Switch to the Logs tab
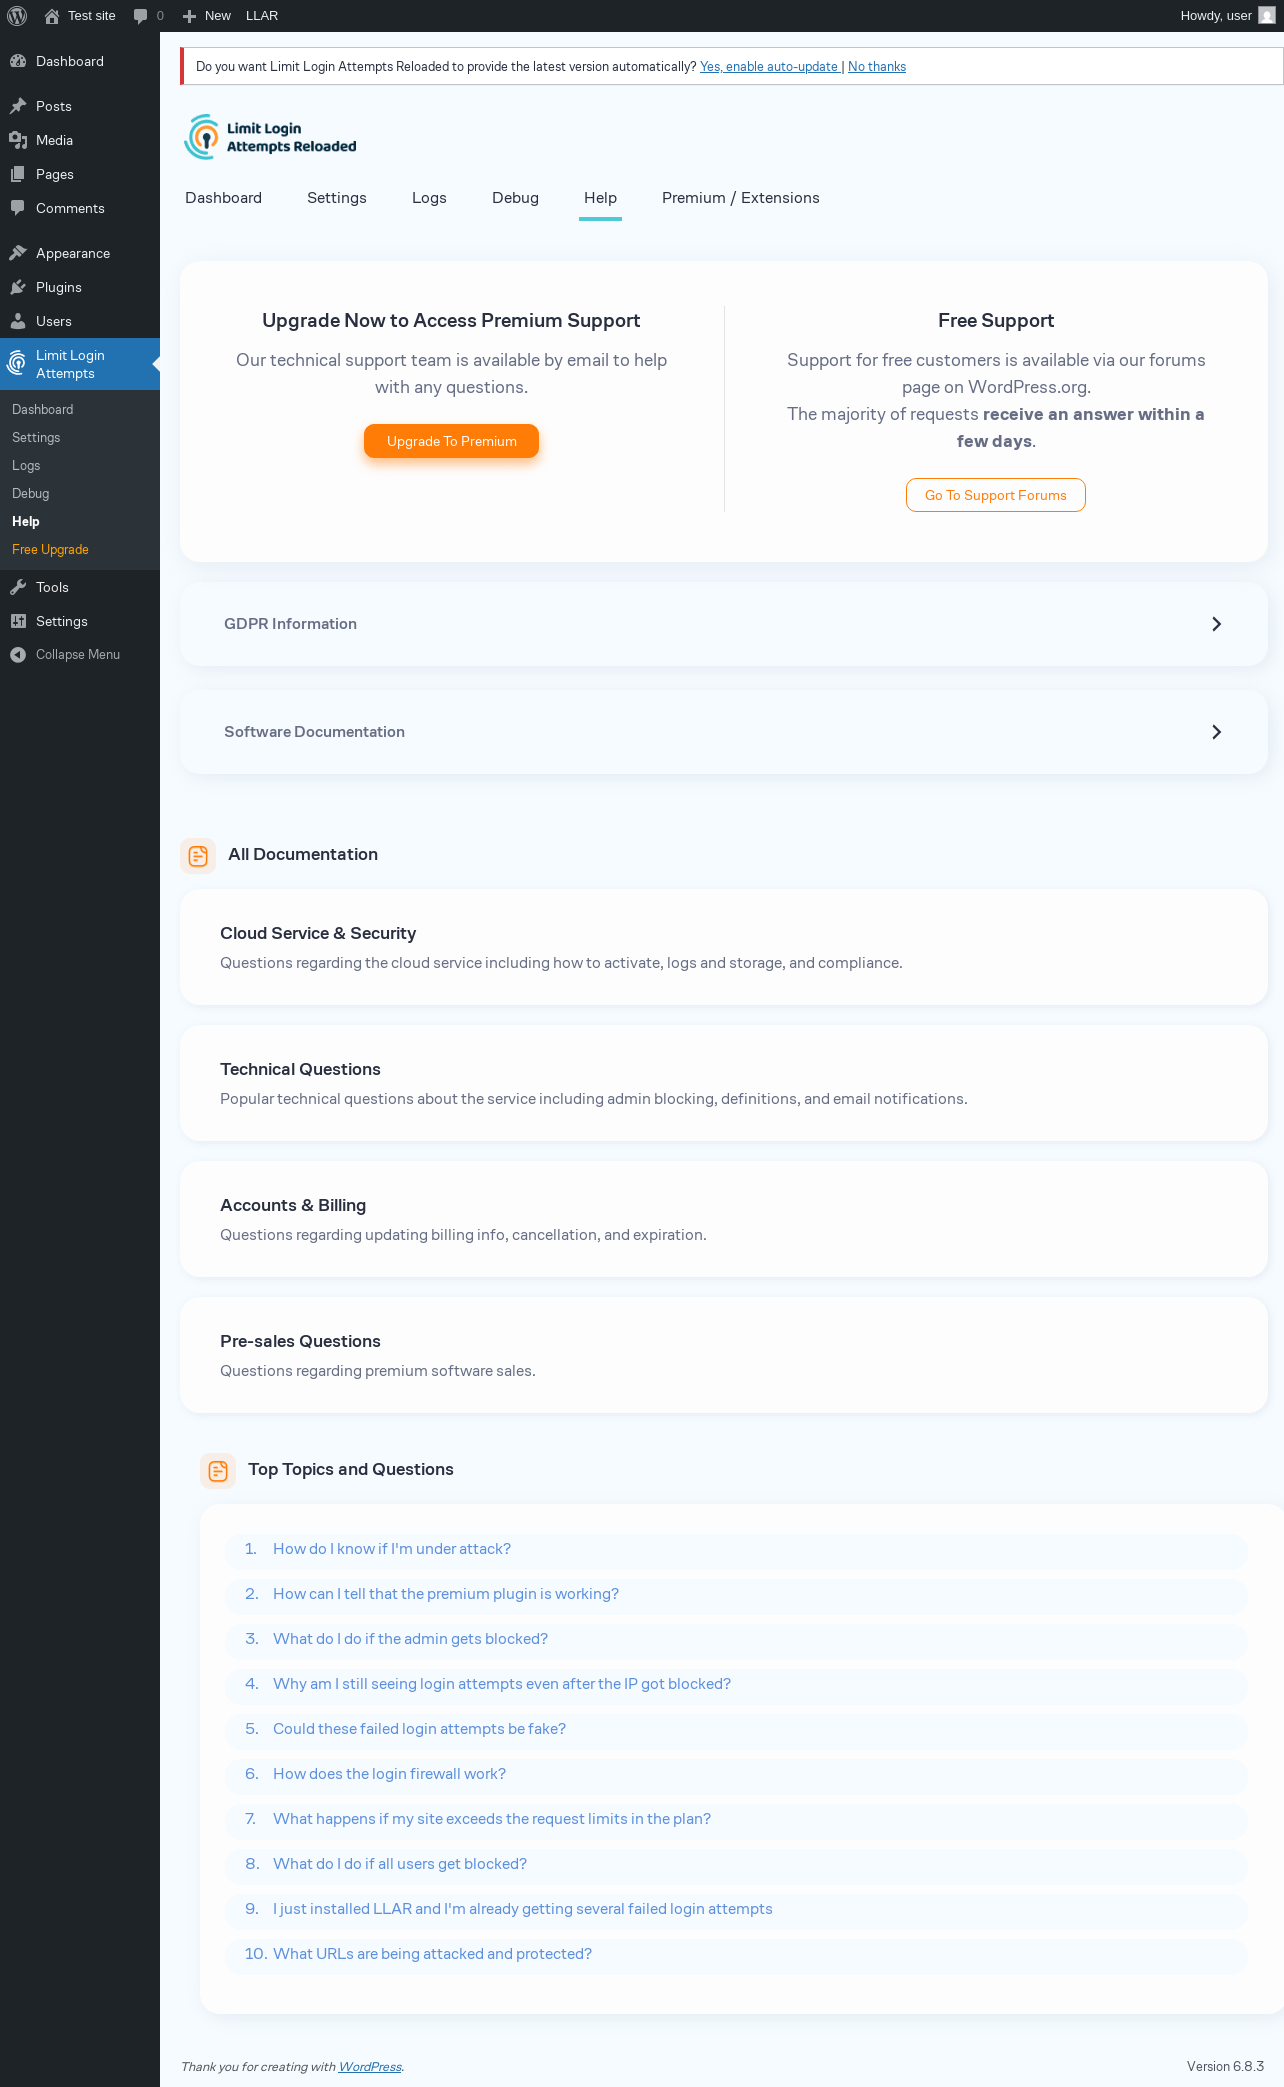The height and width of the screenshot is (2087, 1284). pos(429,198)
